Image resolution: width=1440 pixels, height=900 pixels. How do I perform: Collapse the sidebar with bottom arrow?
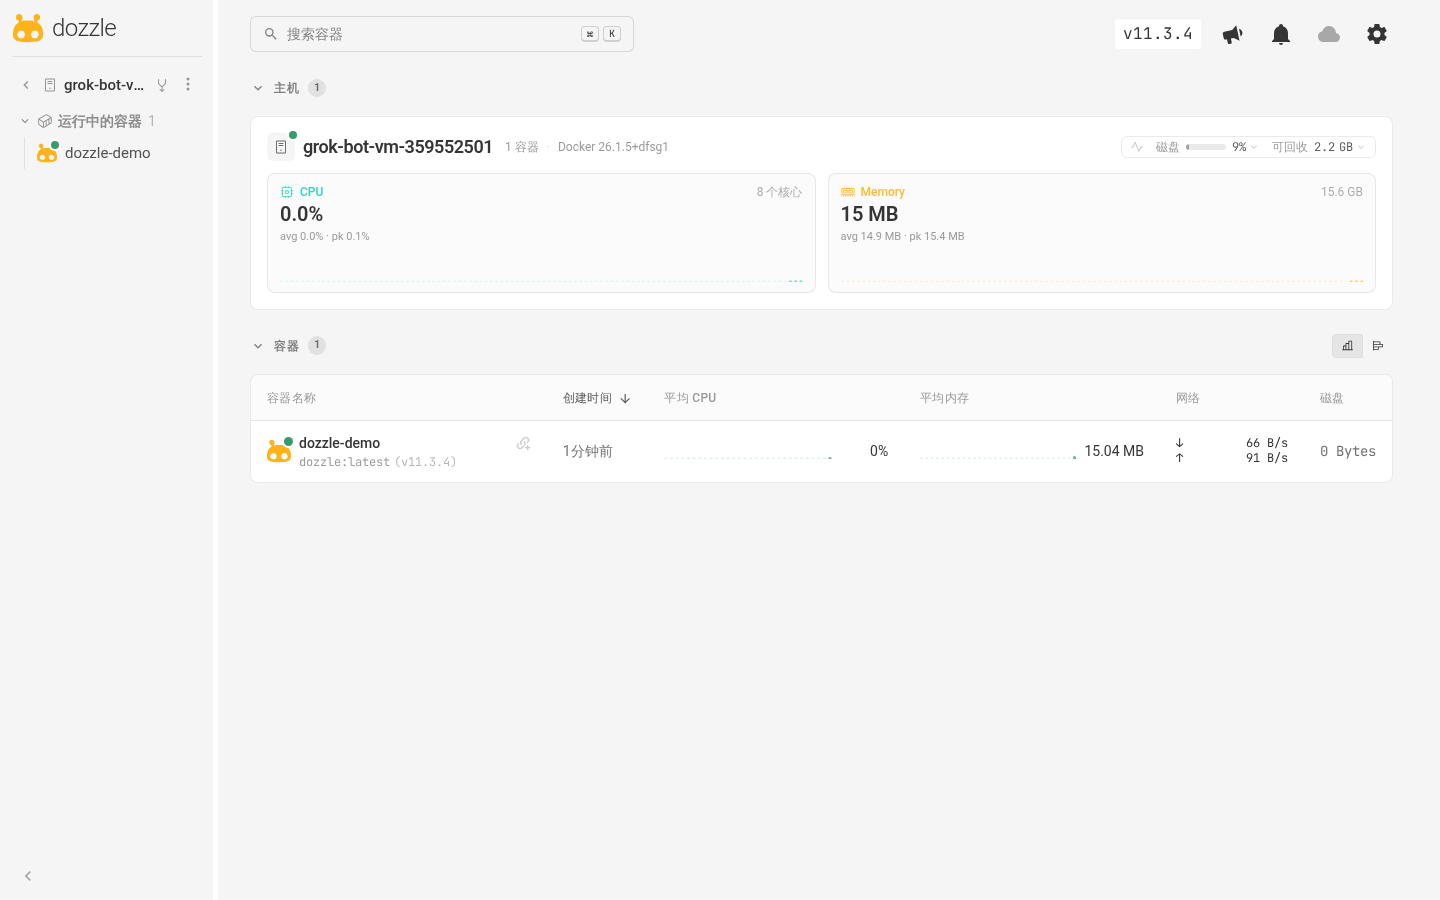click(x=28, y=876)
